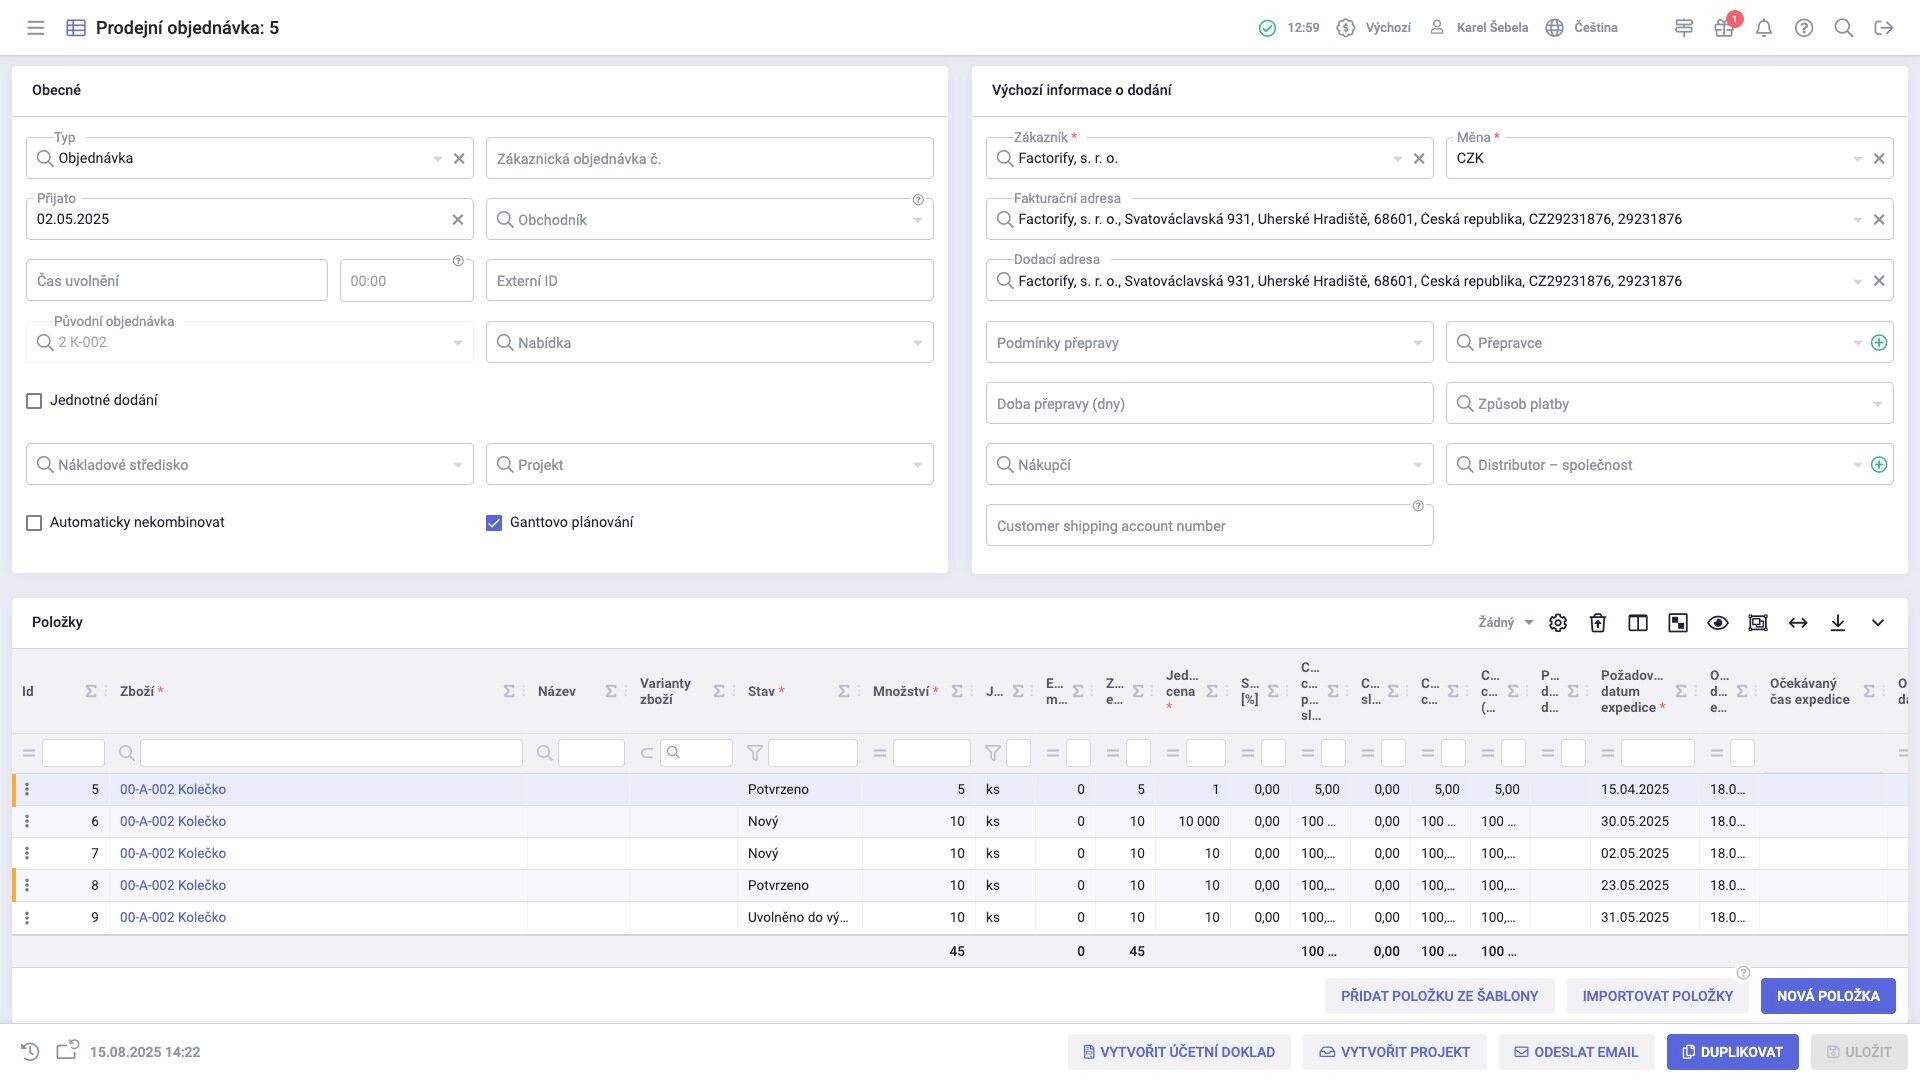Open row menu for item 7
Screen dimensions: 1920x1080
pyautogui.click(x=27, y=853)
